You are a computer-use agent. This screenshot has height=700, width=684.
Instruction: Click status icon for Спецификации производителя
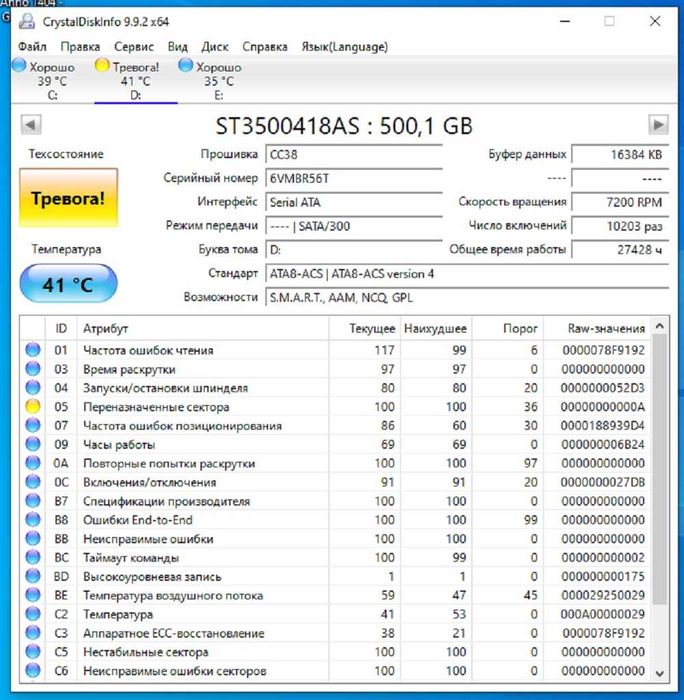click(33, 500)
